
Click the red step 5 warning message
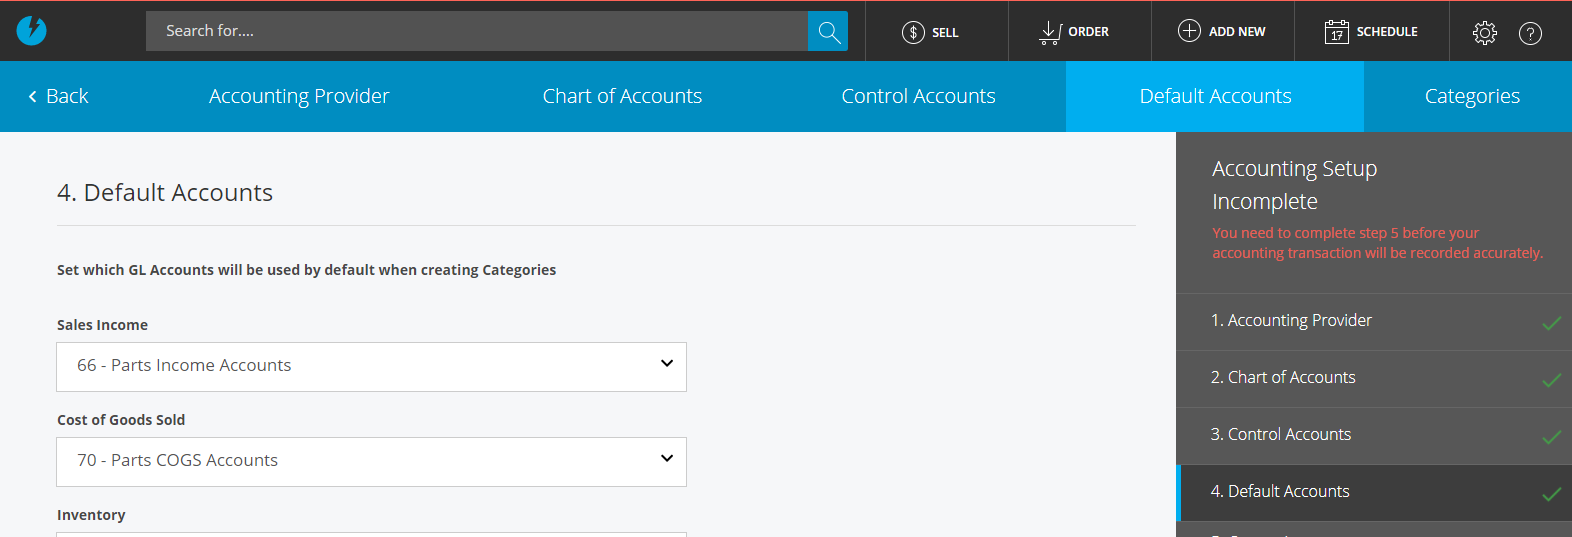click(1378, 243)
